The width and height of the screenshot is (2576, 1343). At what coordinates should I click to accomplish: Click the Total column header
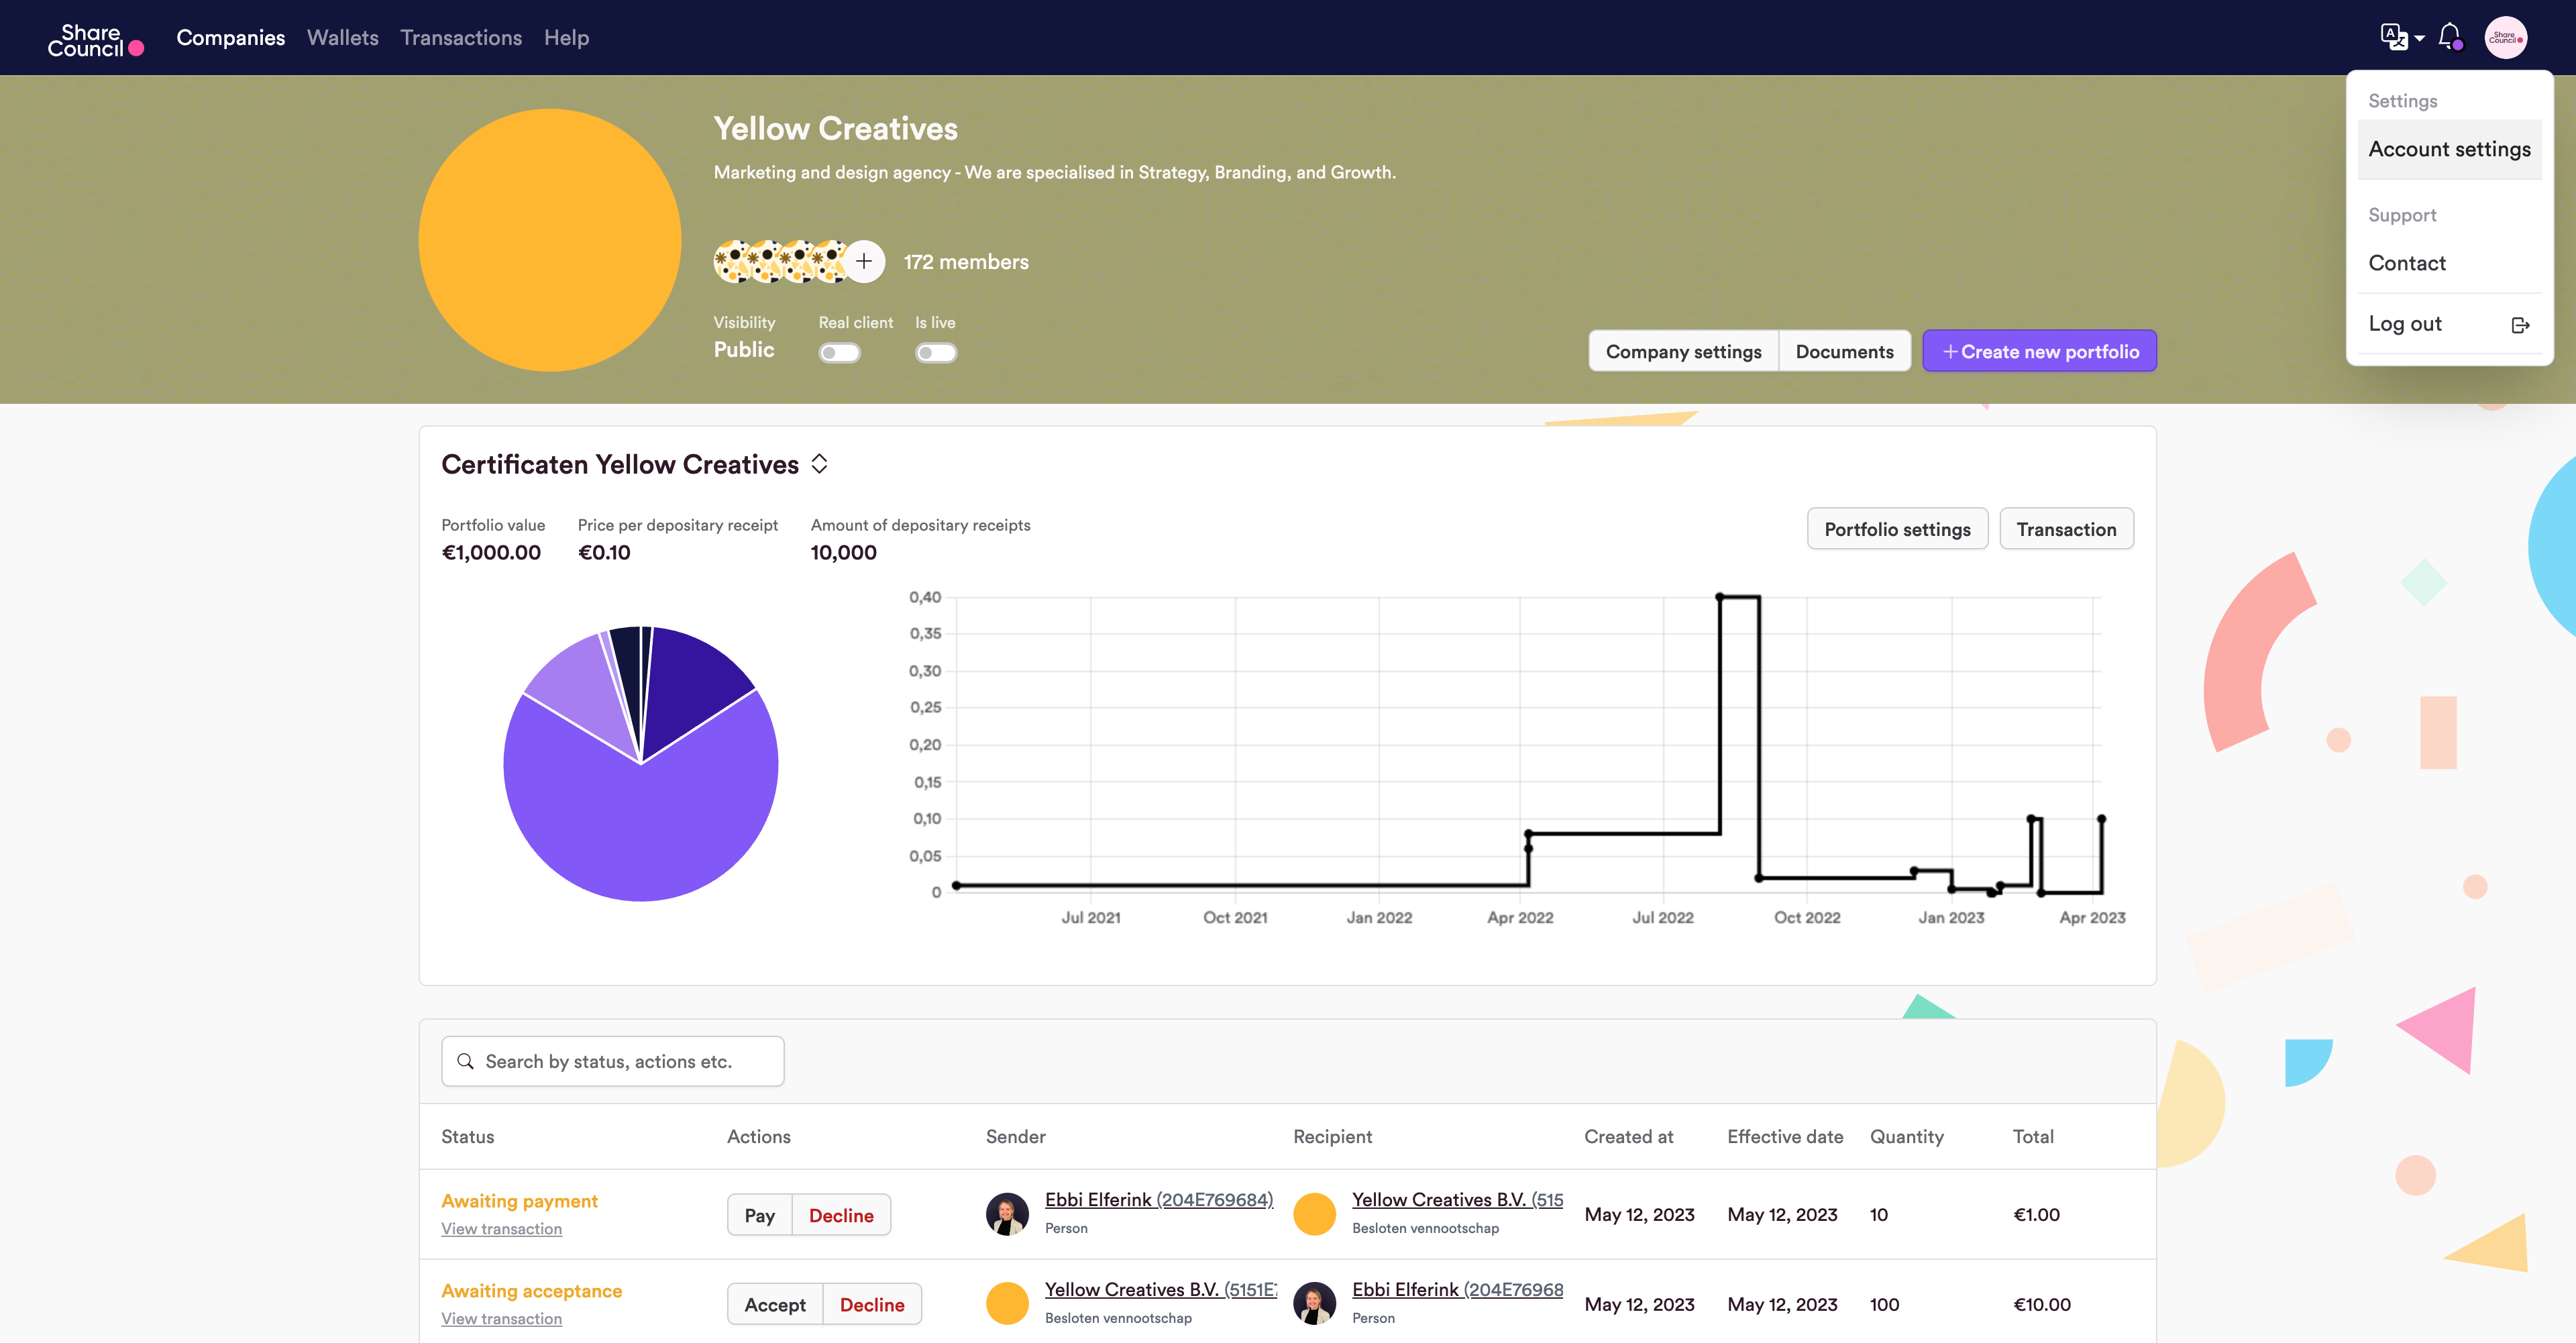click(2033, 1136)
